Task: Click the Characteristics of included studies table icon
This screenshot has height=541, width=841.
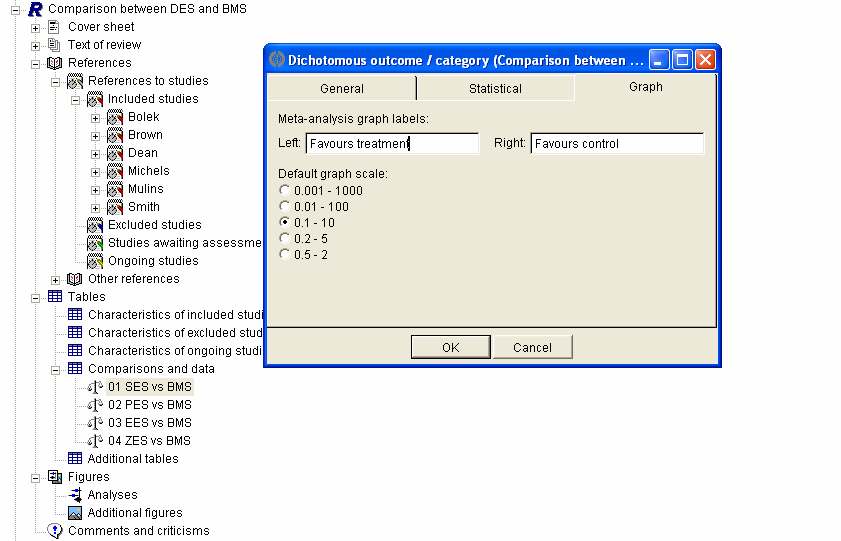Action: tap(75, 315)
